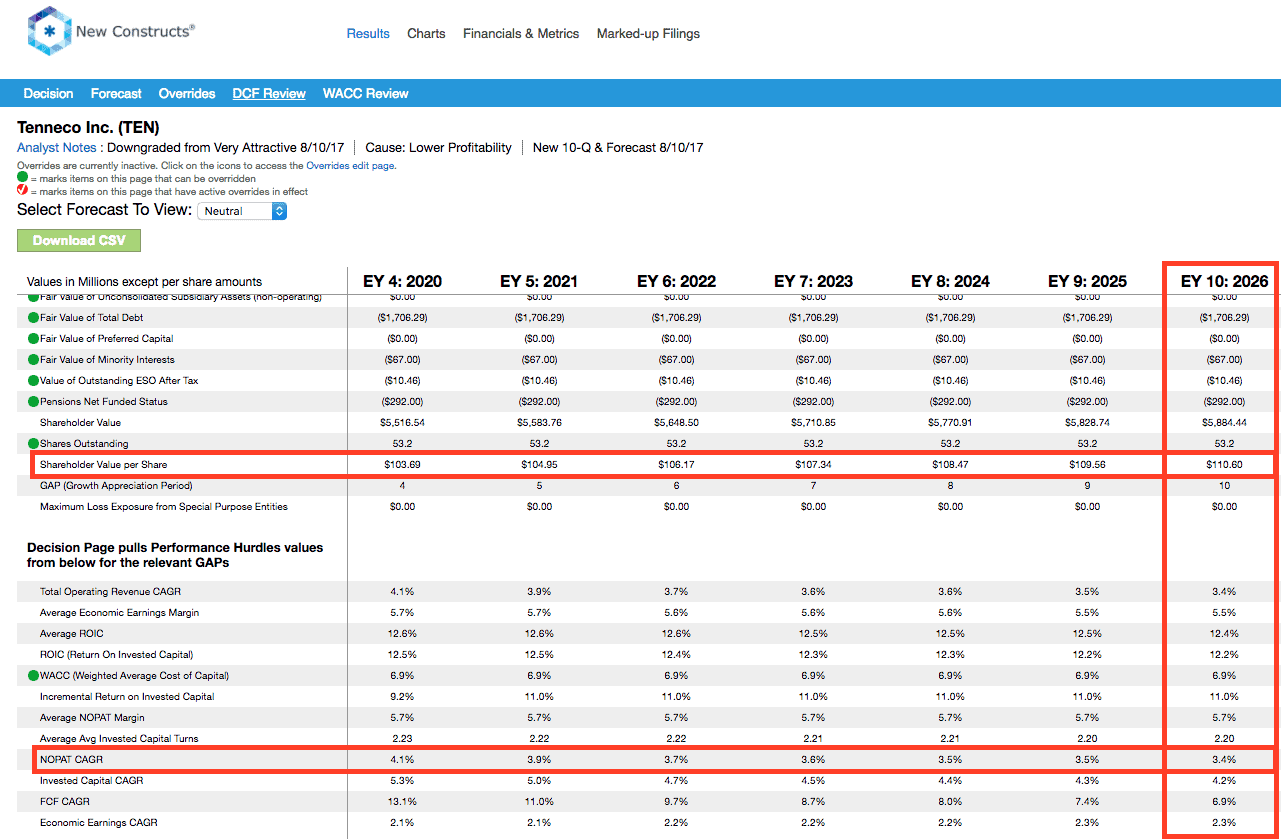The width and height of the screenshot is (1281, 839).
Task: Switch to the Overrides tab
Action: 187,93
